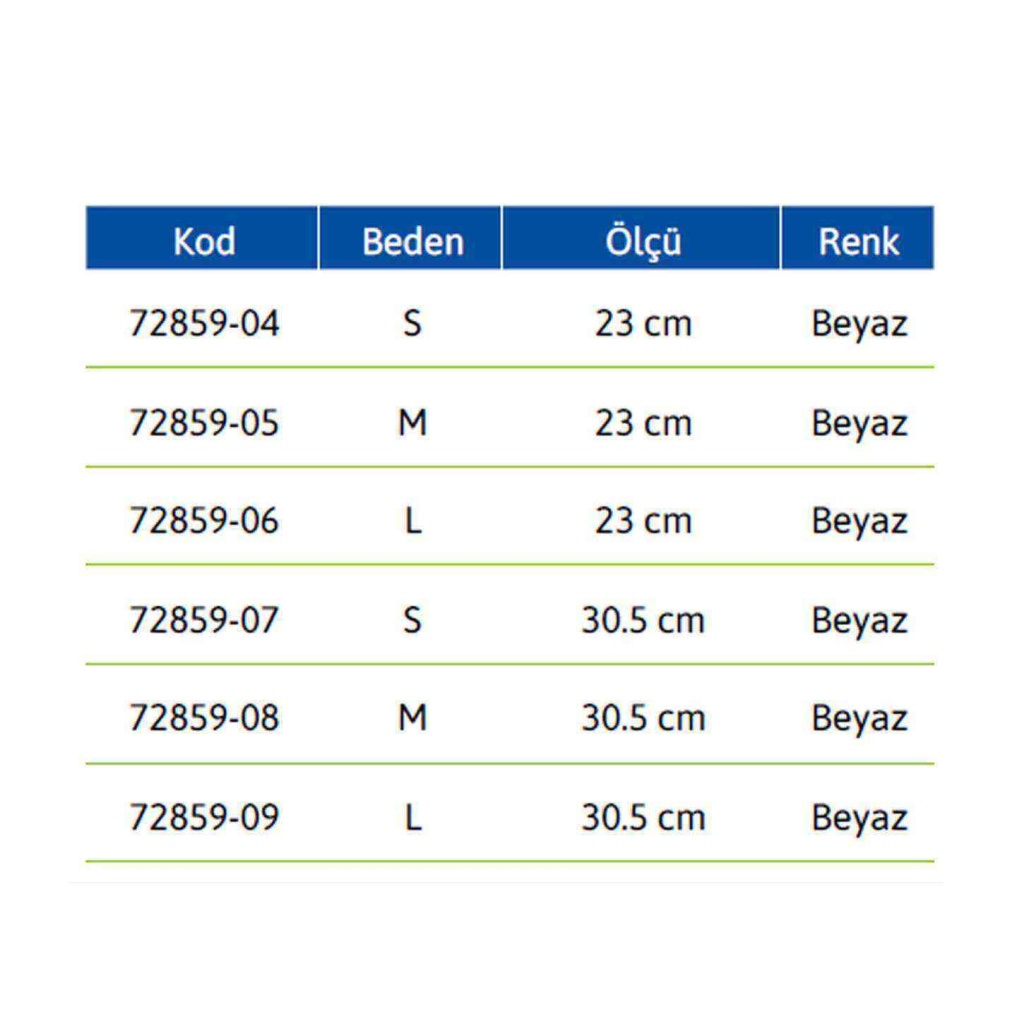
Task: Click size M in the 72859-05 row
Action: [413, 423]
